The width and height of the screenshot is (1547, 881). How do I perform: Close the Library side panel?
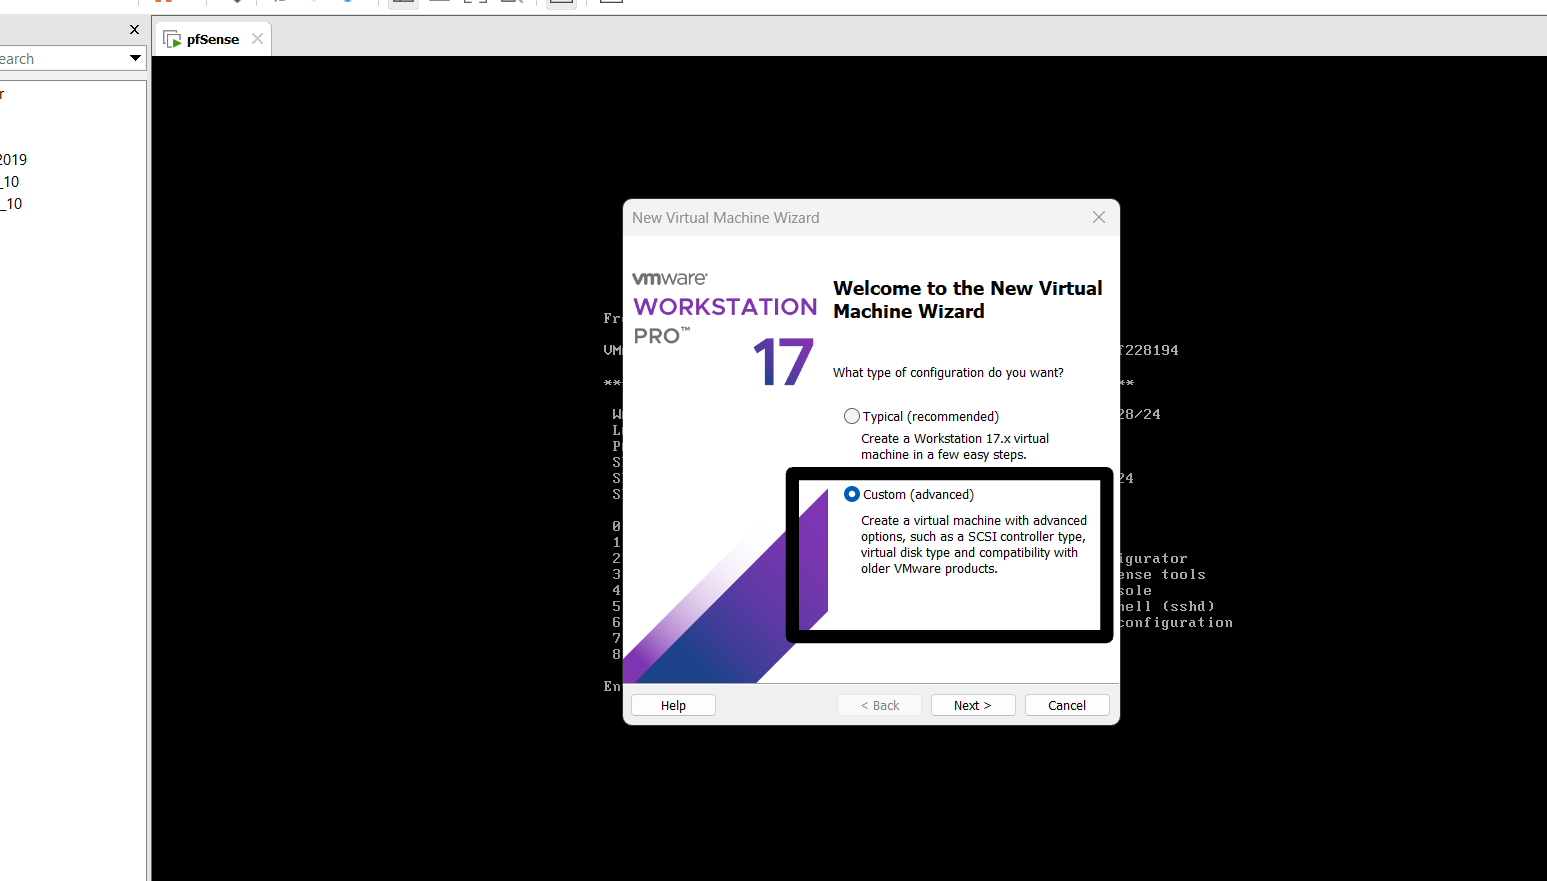(x=135, y=29)
